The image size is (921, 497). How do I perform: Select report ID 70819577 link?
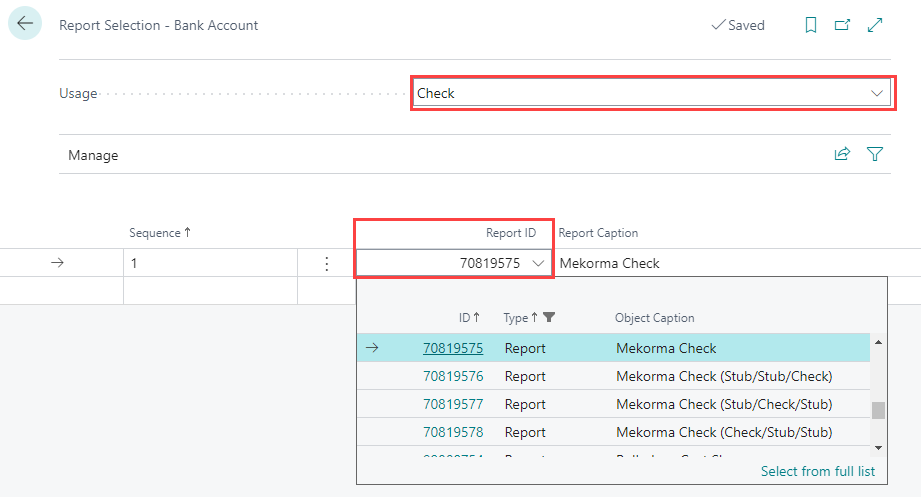click(453, 404)
